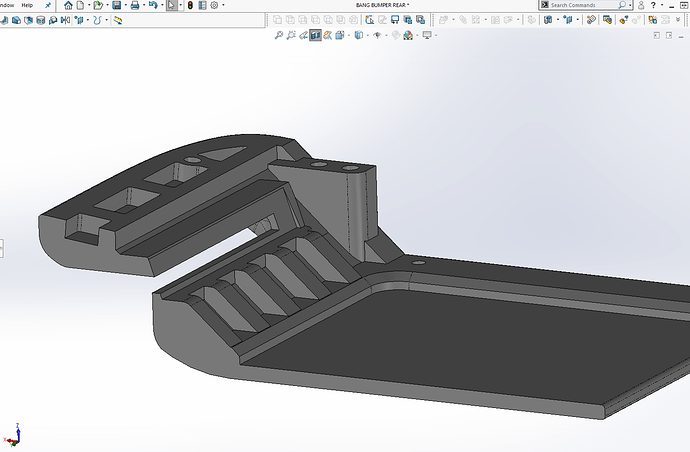This screenshot has width=690, height=452.
Task: Open the Options gear icon
Action: 214,5
